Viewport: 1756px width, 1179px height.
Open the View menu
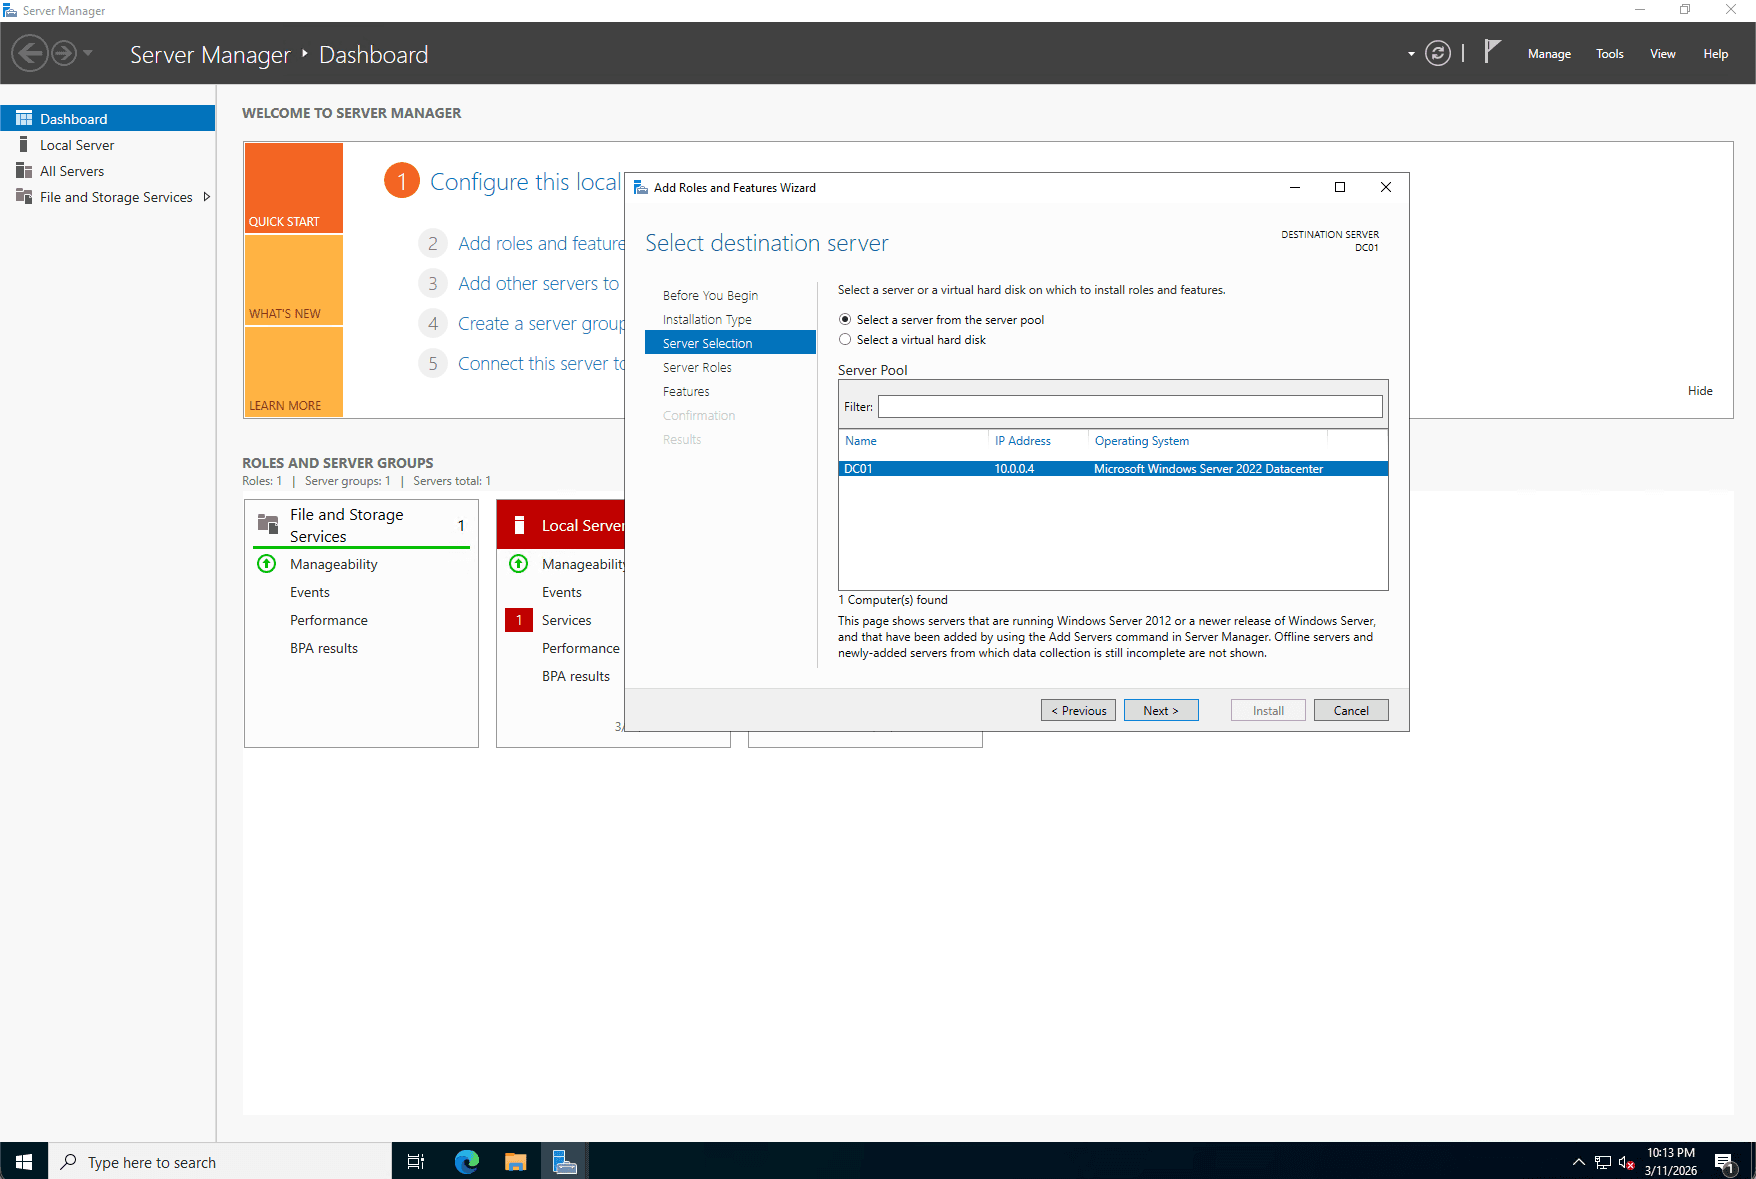[1662, 54]
